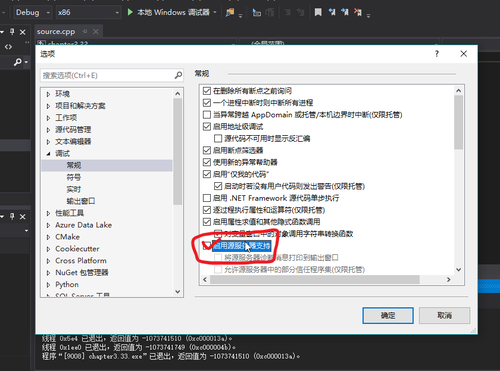Switch to the source.cpp tab
Viewport: 500px width, 371px height.
pos(56,31)
